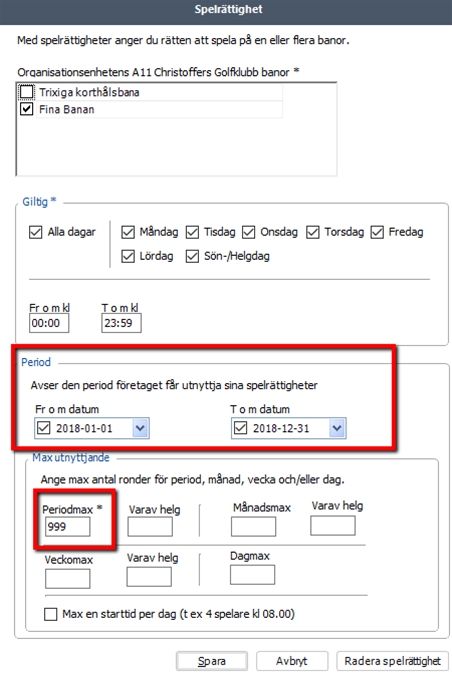Toggle the Lördag checkbox

coord(128,256)
